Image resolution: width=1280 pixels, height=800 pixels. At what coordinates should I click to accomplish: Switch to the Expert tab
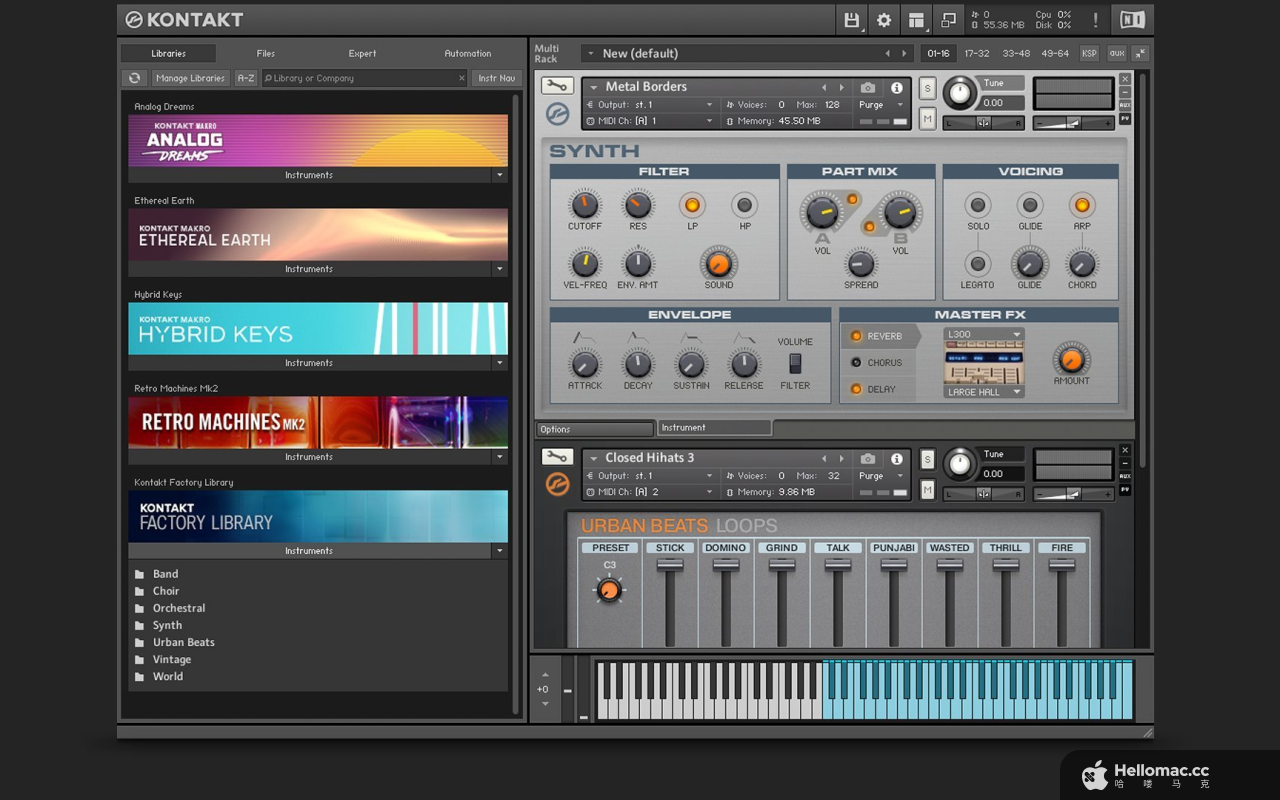point(362,53)
